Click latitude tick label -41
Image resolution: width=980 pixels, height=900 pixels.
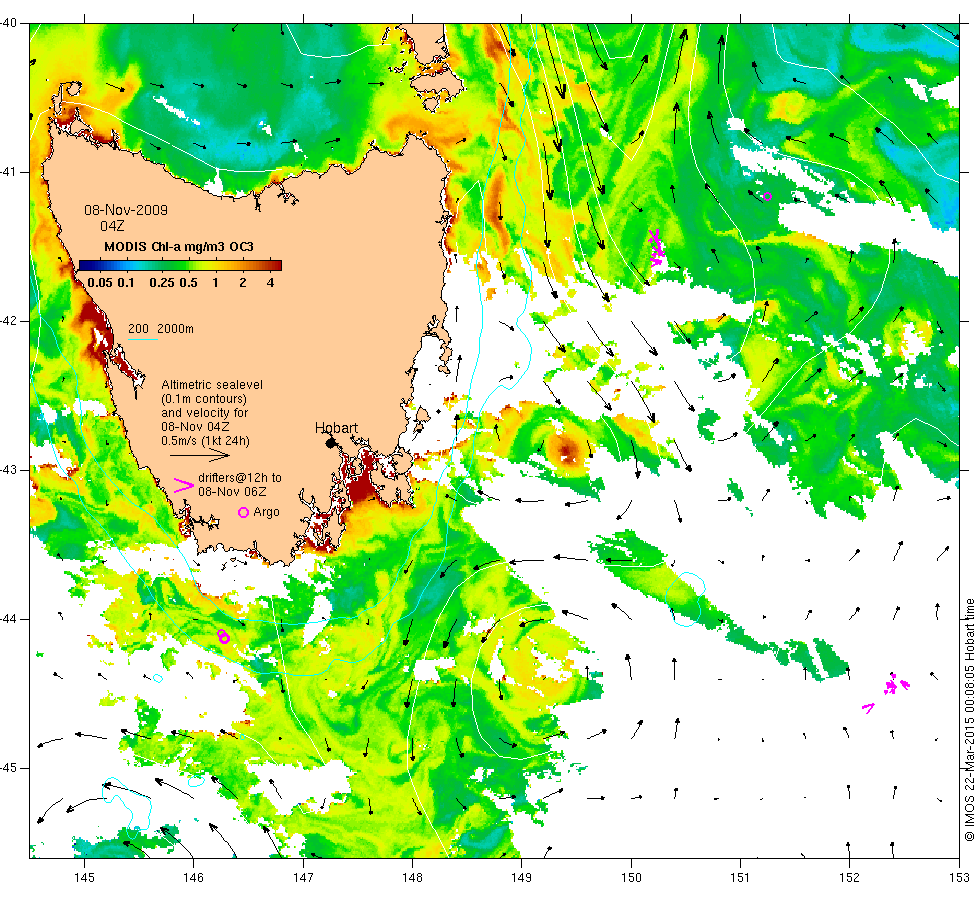click(9, 172)
